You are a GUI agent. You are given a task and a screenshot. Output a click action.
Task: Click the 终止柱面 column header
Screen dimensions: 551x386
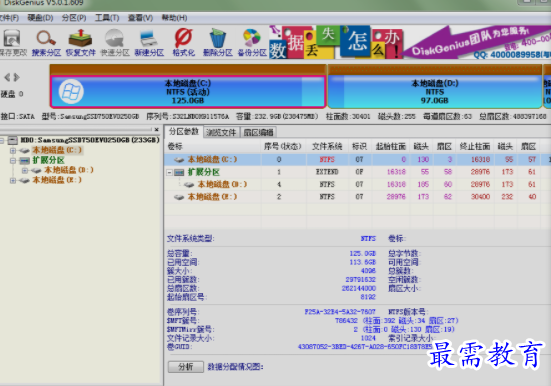(x=475, y=146)
